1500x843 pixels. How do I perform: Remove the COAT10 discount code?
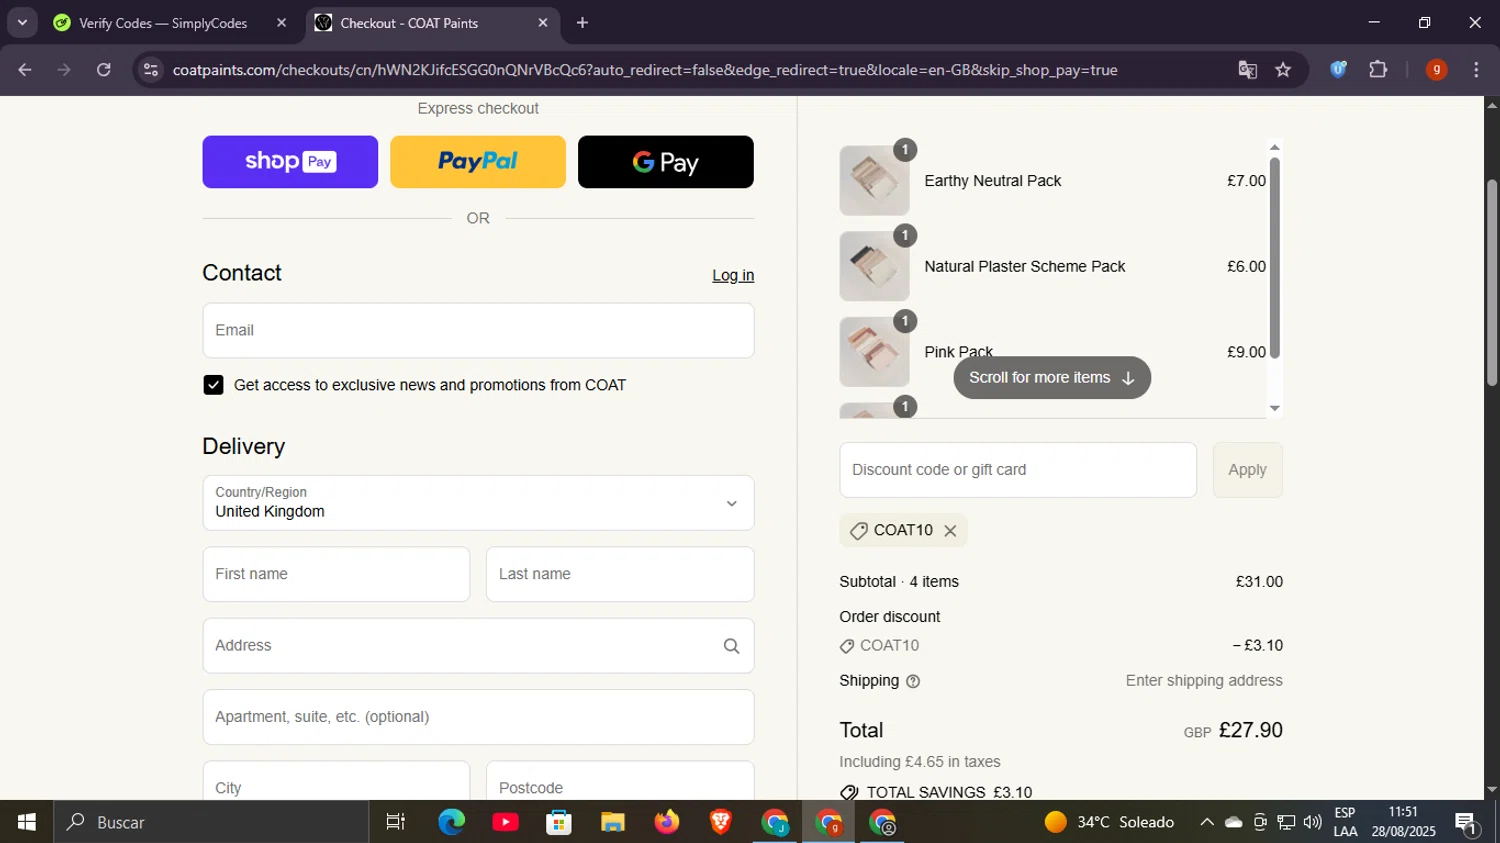tap(950, 531)
